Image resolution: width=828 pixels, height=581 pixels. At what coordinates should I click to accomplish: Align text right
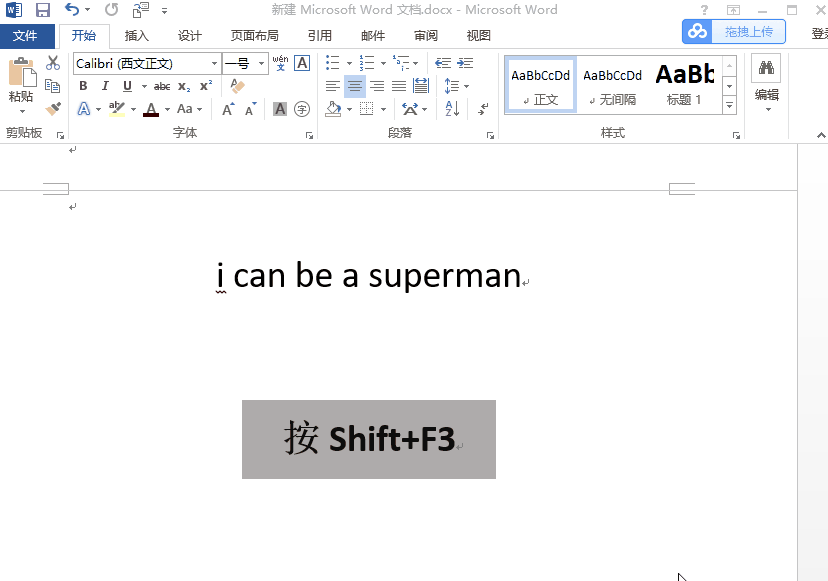point(377,86)
